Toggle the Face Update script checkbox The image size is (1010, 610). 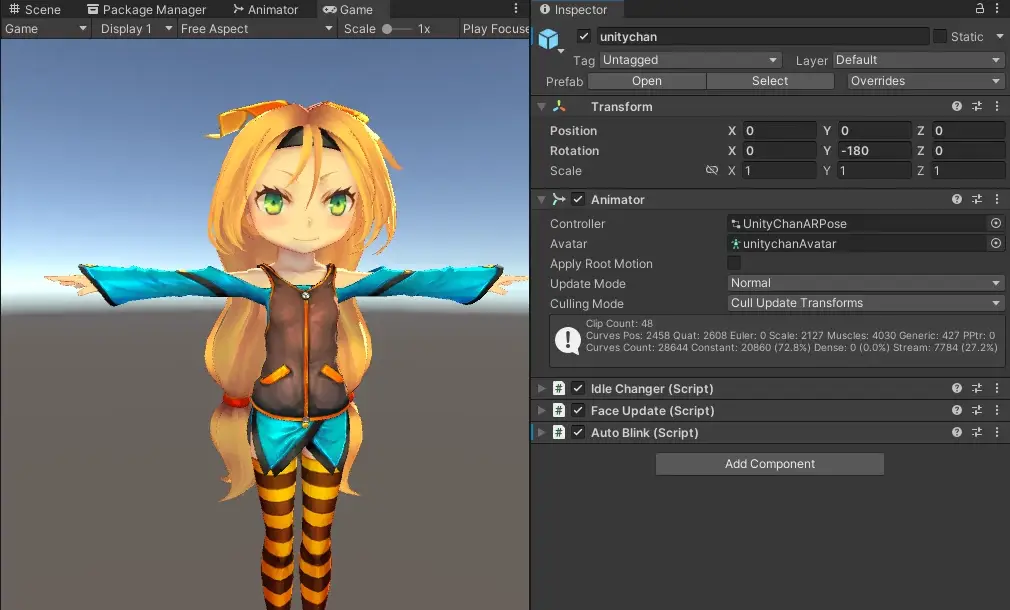click(x=578, y=410)
